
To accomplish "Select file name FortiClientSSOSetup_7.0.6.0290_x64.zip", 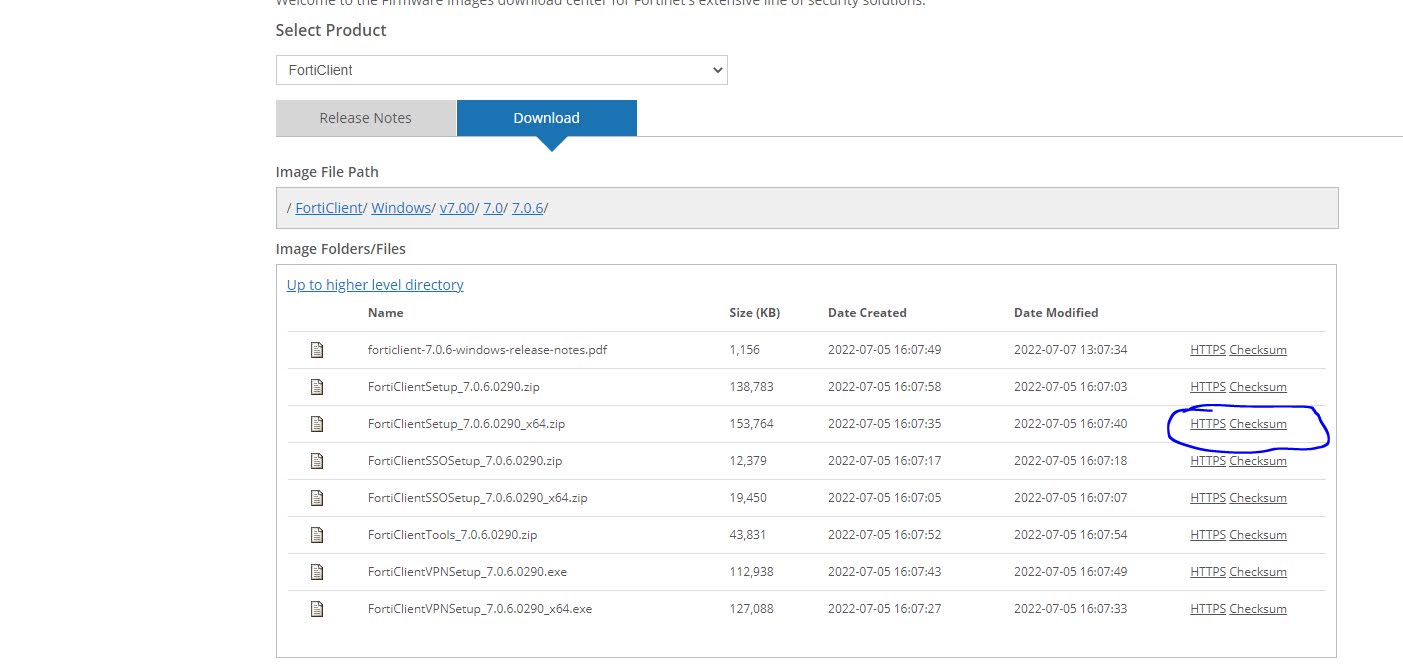I will click(478, 498).
